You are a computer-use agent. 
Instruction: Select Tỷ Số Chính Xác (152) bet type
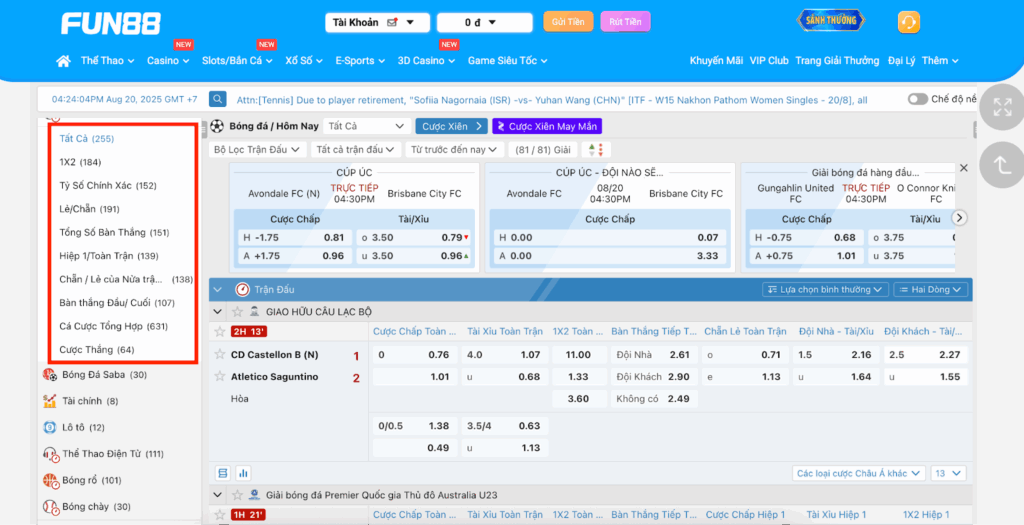tap(108, 185)
